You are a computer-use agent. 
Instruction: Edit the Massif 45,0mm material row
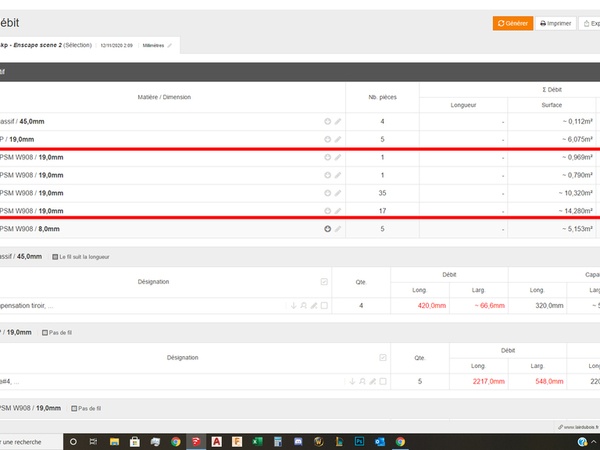(x=338, y=121)
